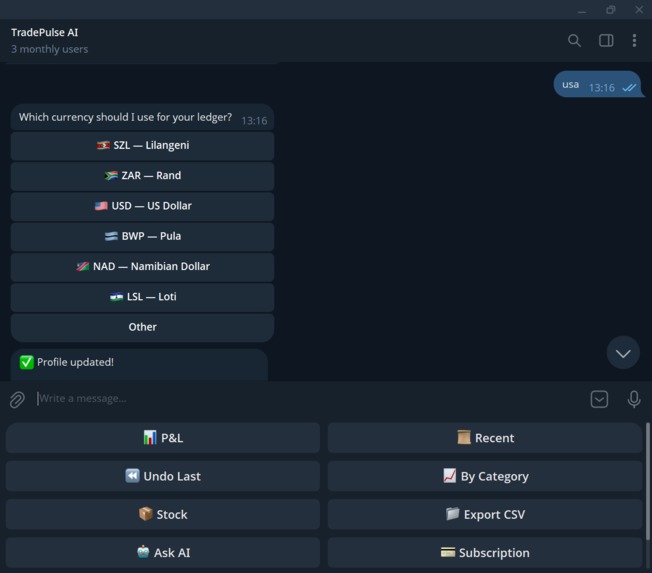Screen dimensions: 652x573
Task: Open Ask AI assistant button
Action: click(163, 553)
